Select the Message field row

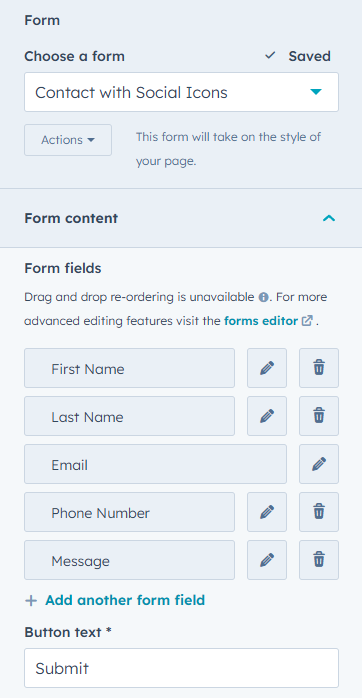coord(129,560)
